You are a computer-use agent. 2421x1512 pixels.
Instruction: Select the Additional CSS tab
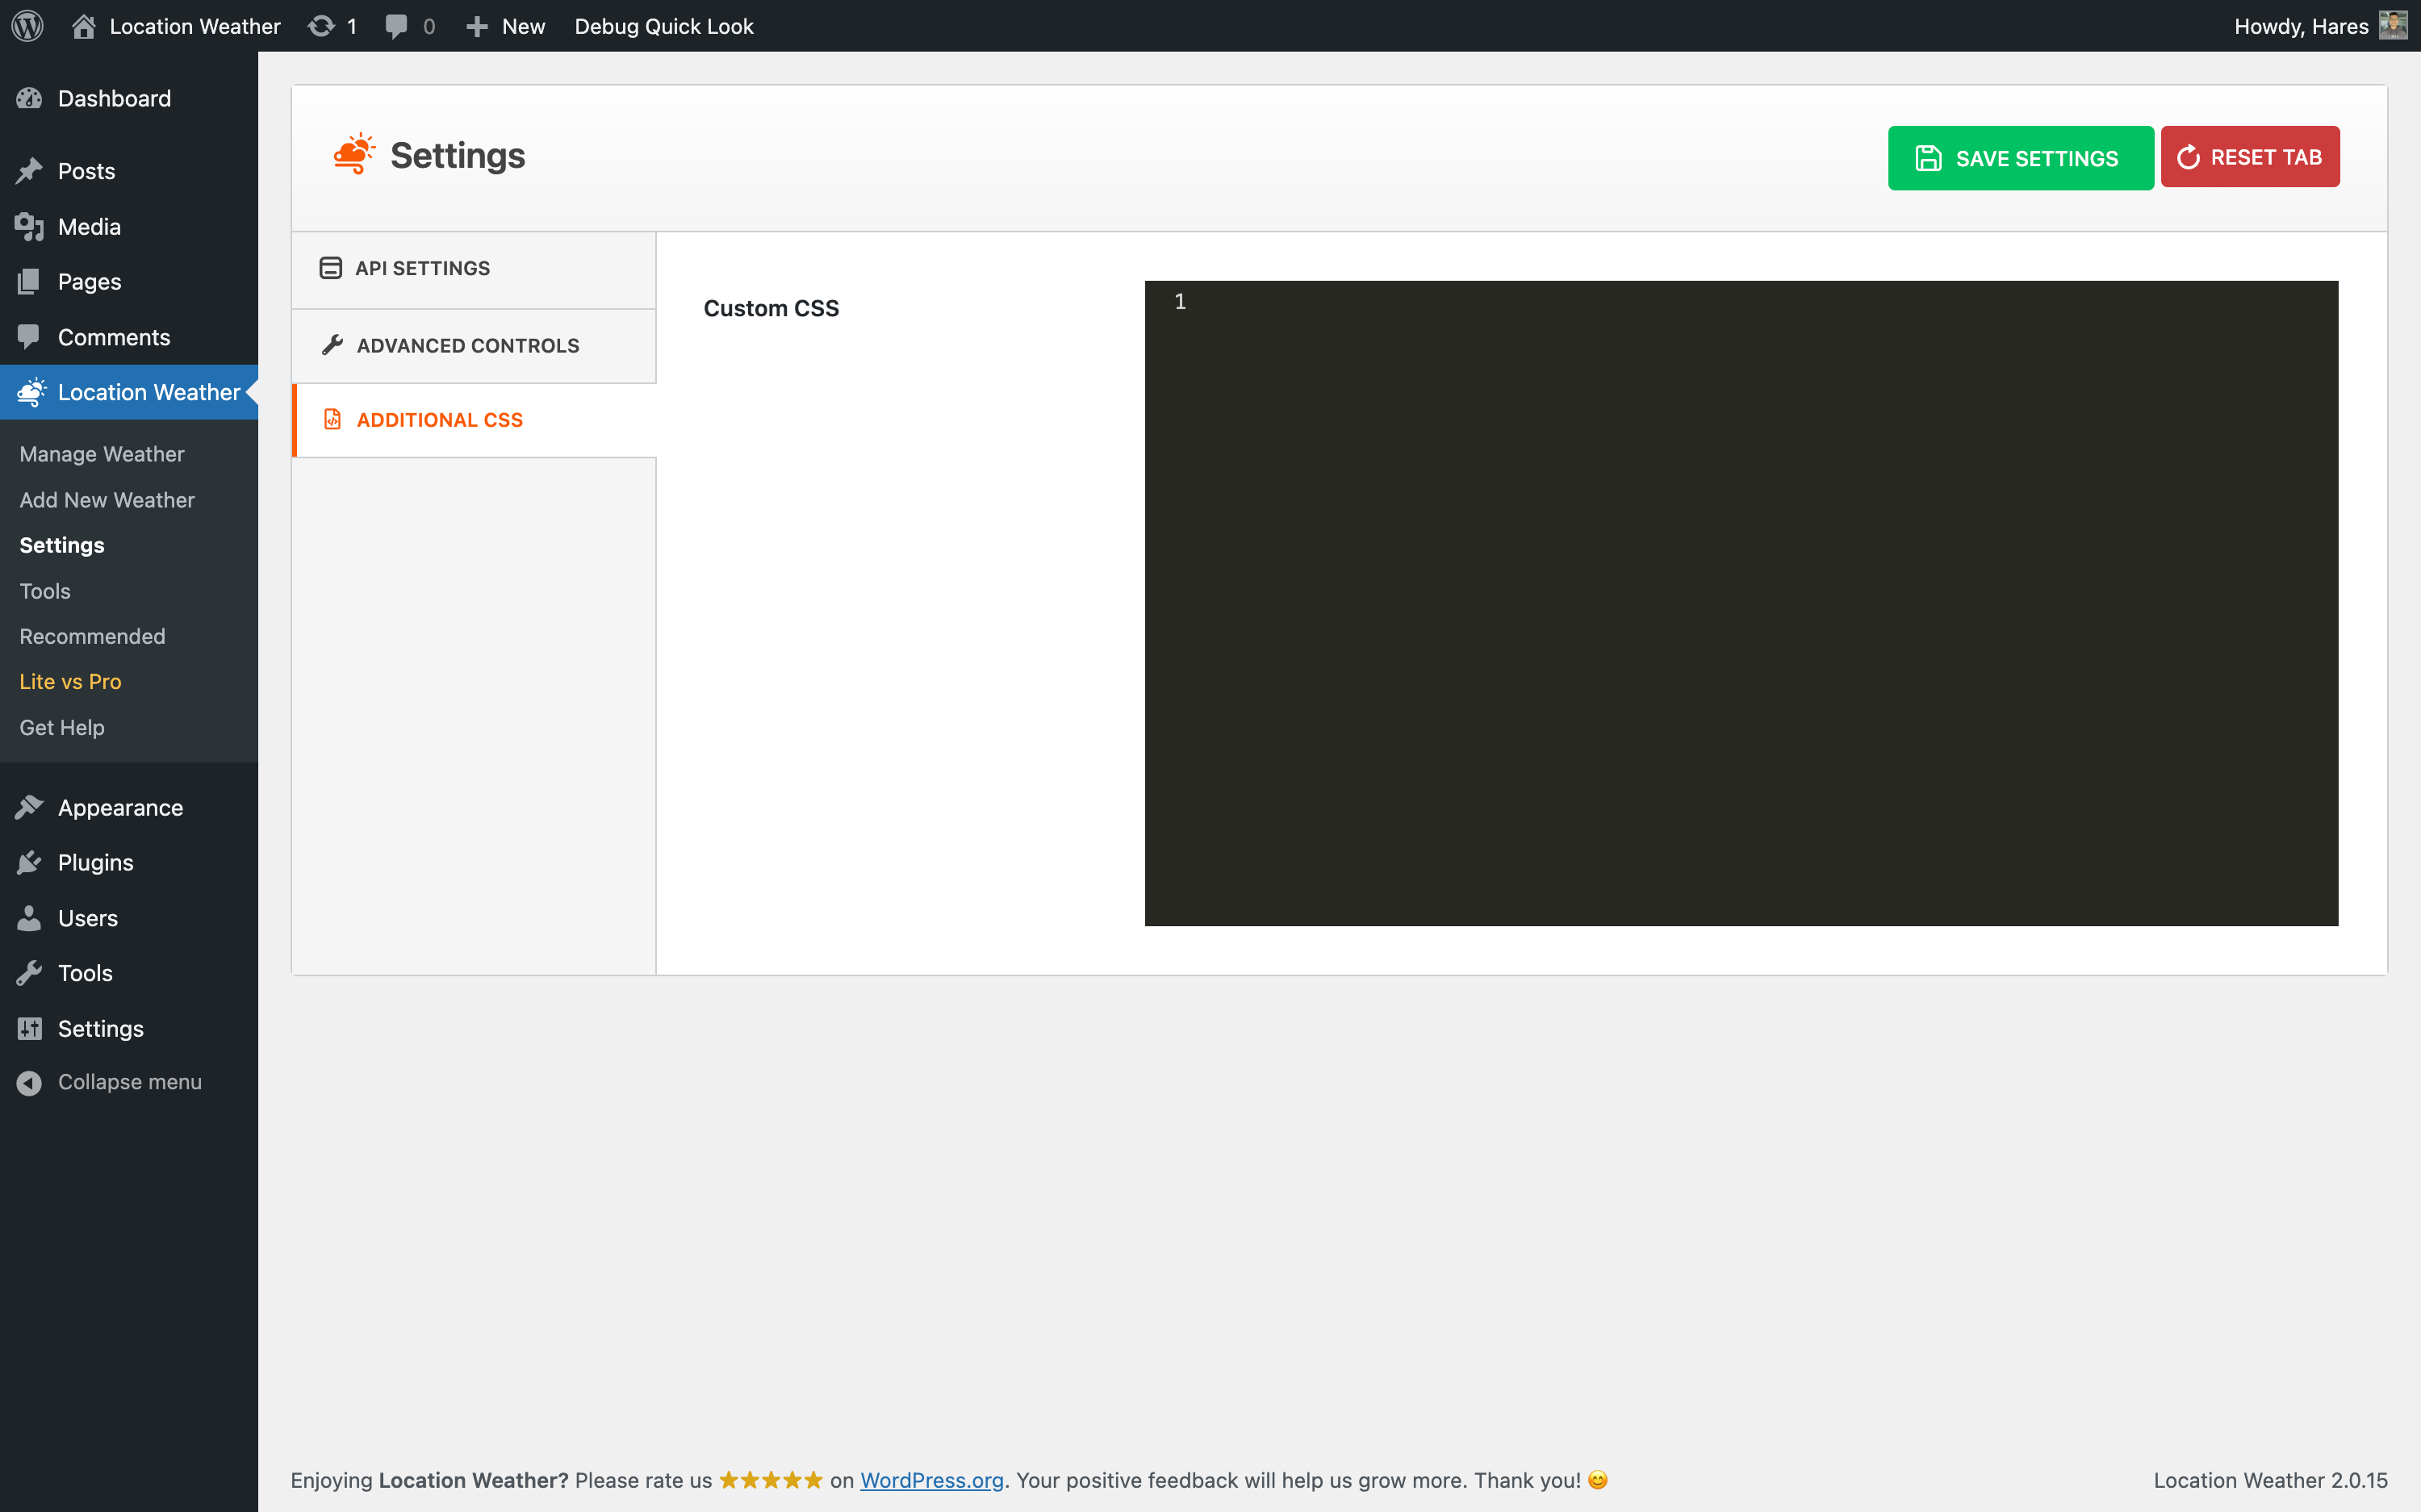pos(439,420)
